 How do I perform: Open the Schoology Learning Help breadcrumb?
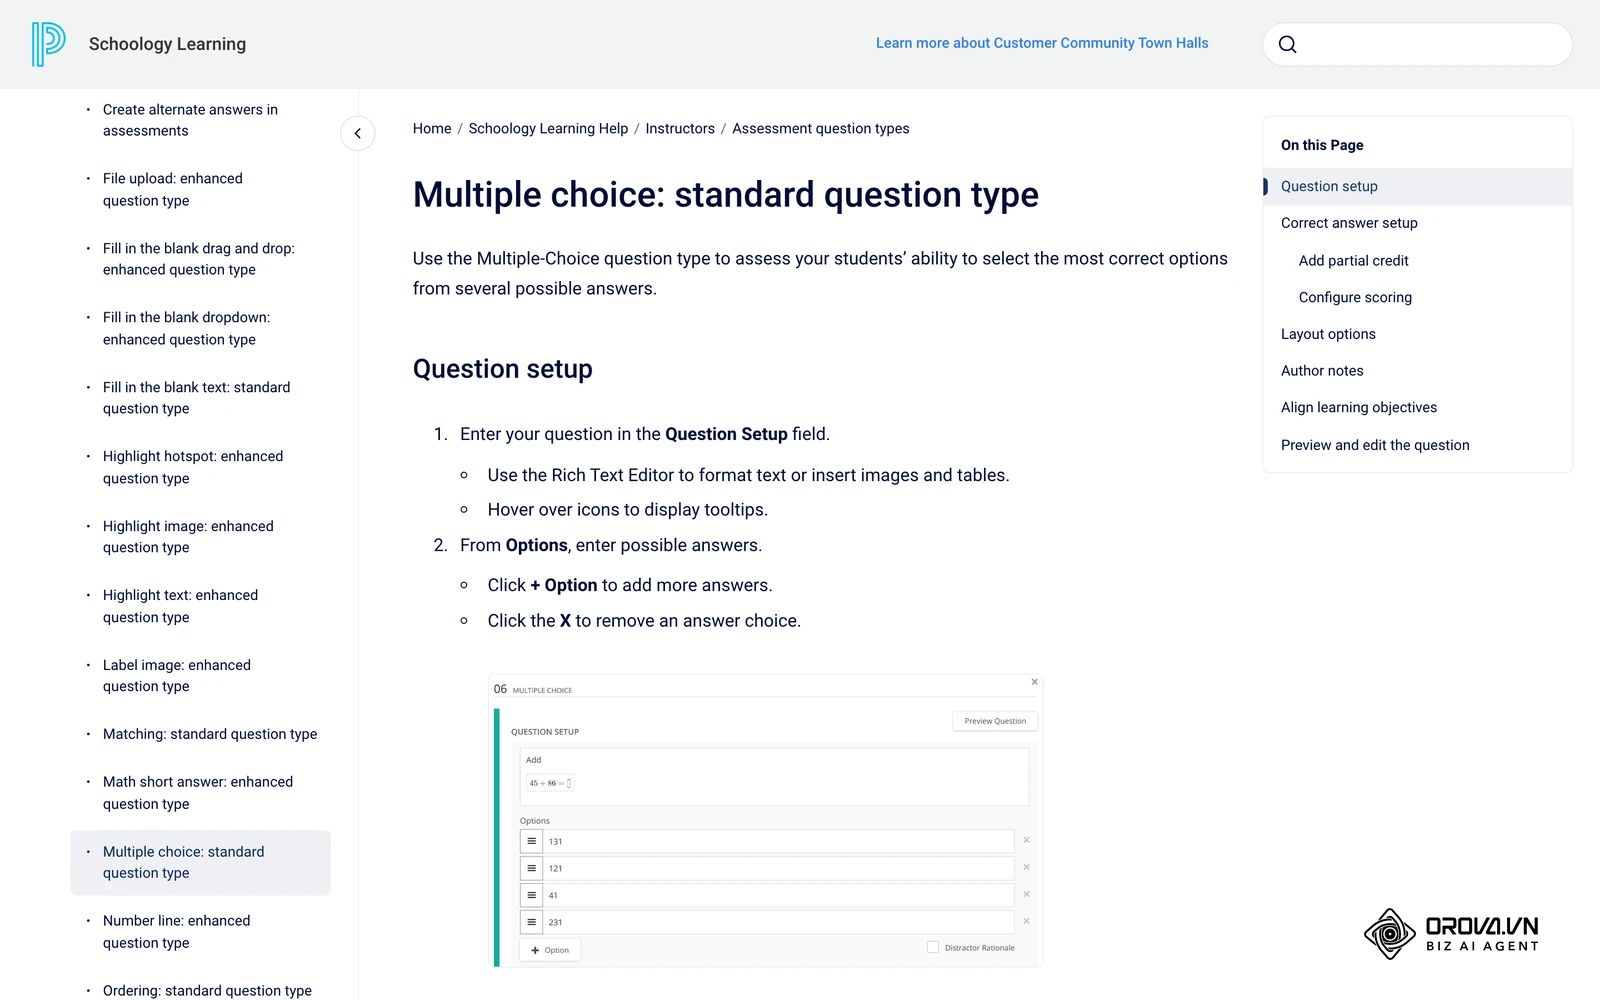[x=548, y=129]
